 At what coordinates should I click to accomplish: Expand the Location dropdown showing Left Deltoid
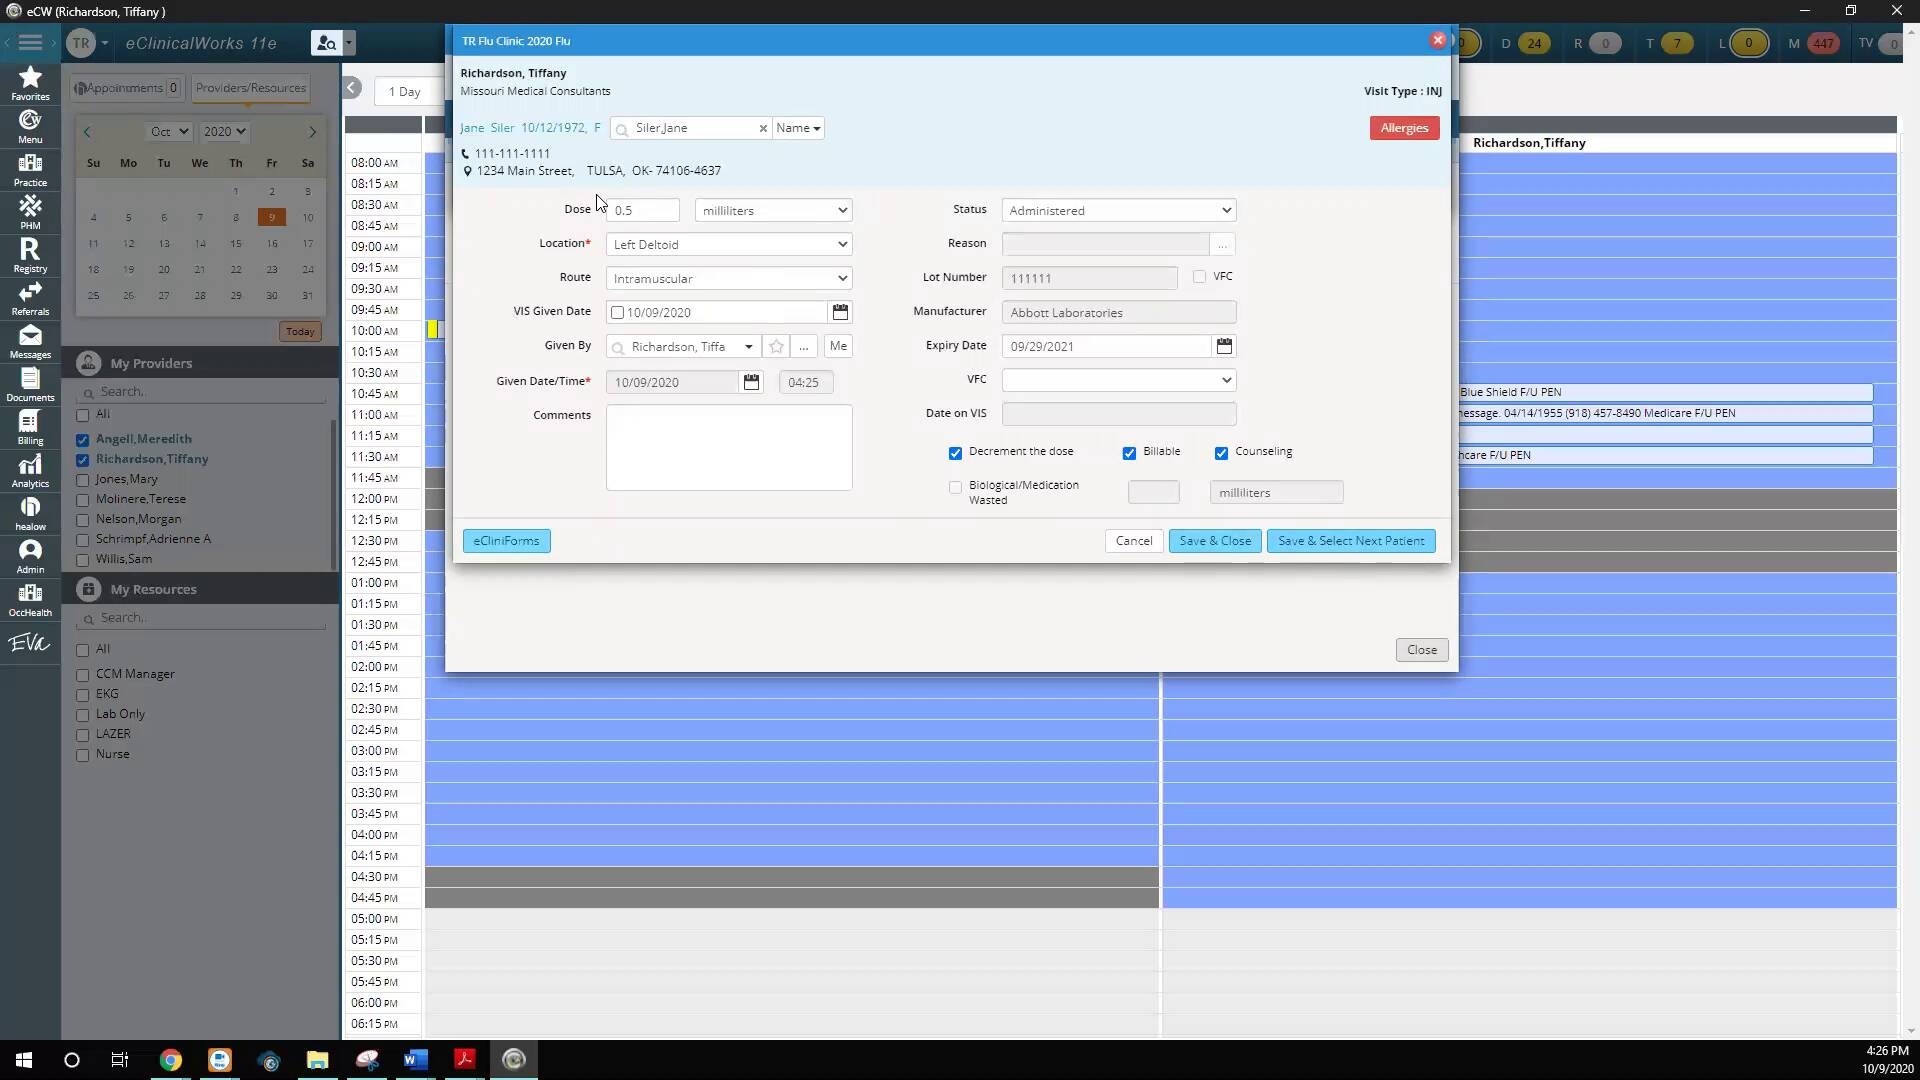click(729, 244)
